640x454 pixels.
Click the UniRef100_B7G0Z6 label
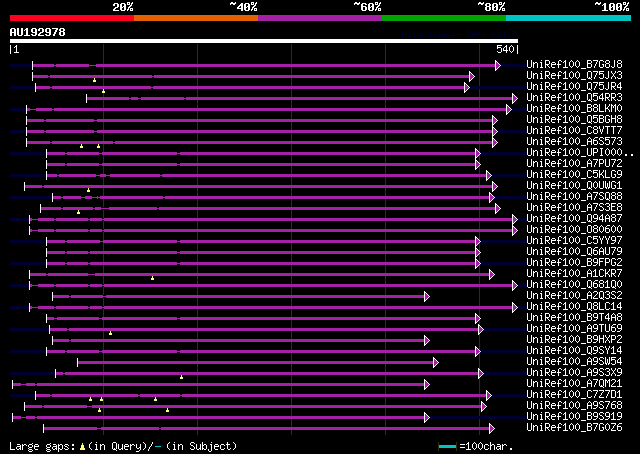[574, 427]
